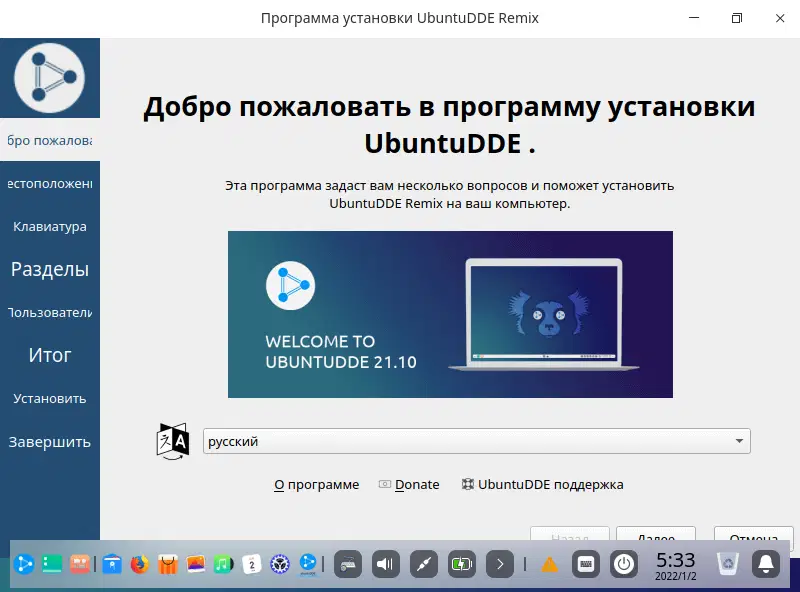
Task: Click the Далее button
Action: coord(656,534)
